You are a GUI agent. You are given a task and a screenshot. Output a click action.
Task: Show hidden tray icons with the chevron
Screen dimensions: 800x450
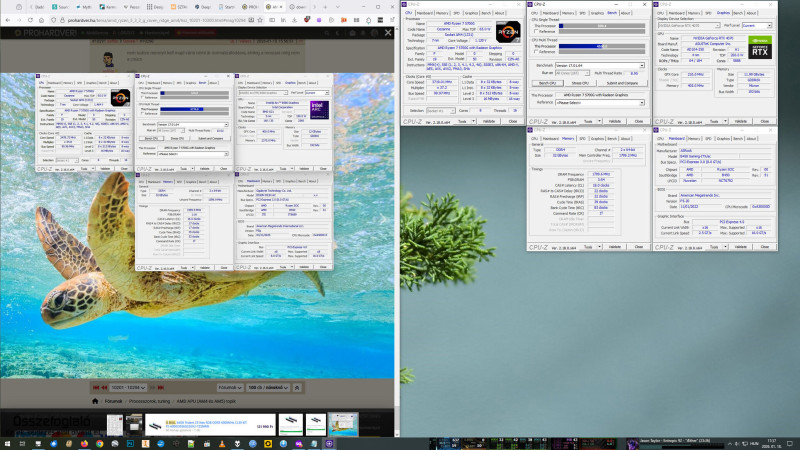[x=730, y=444]
